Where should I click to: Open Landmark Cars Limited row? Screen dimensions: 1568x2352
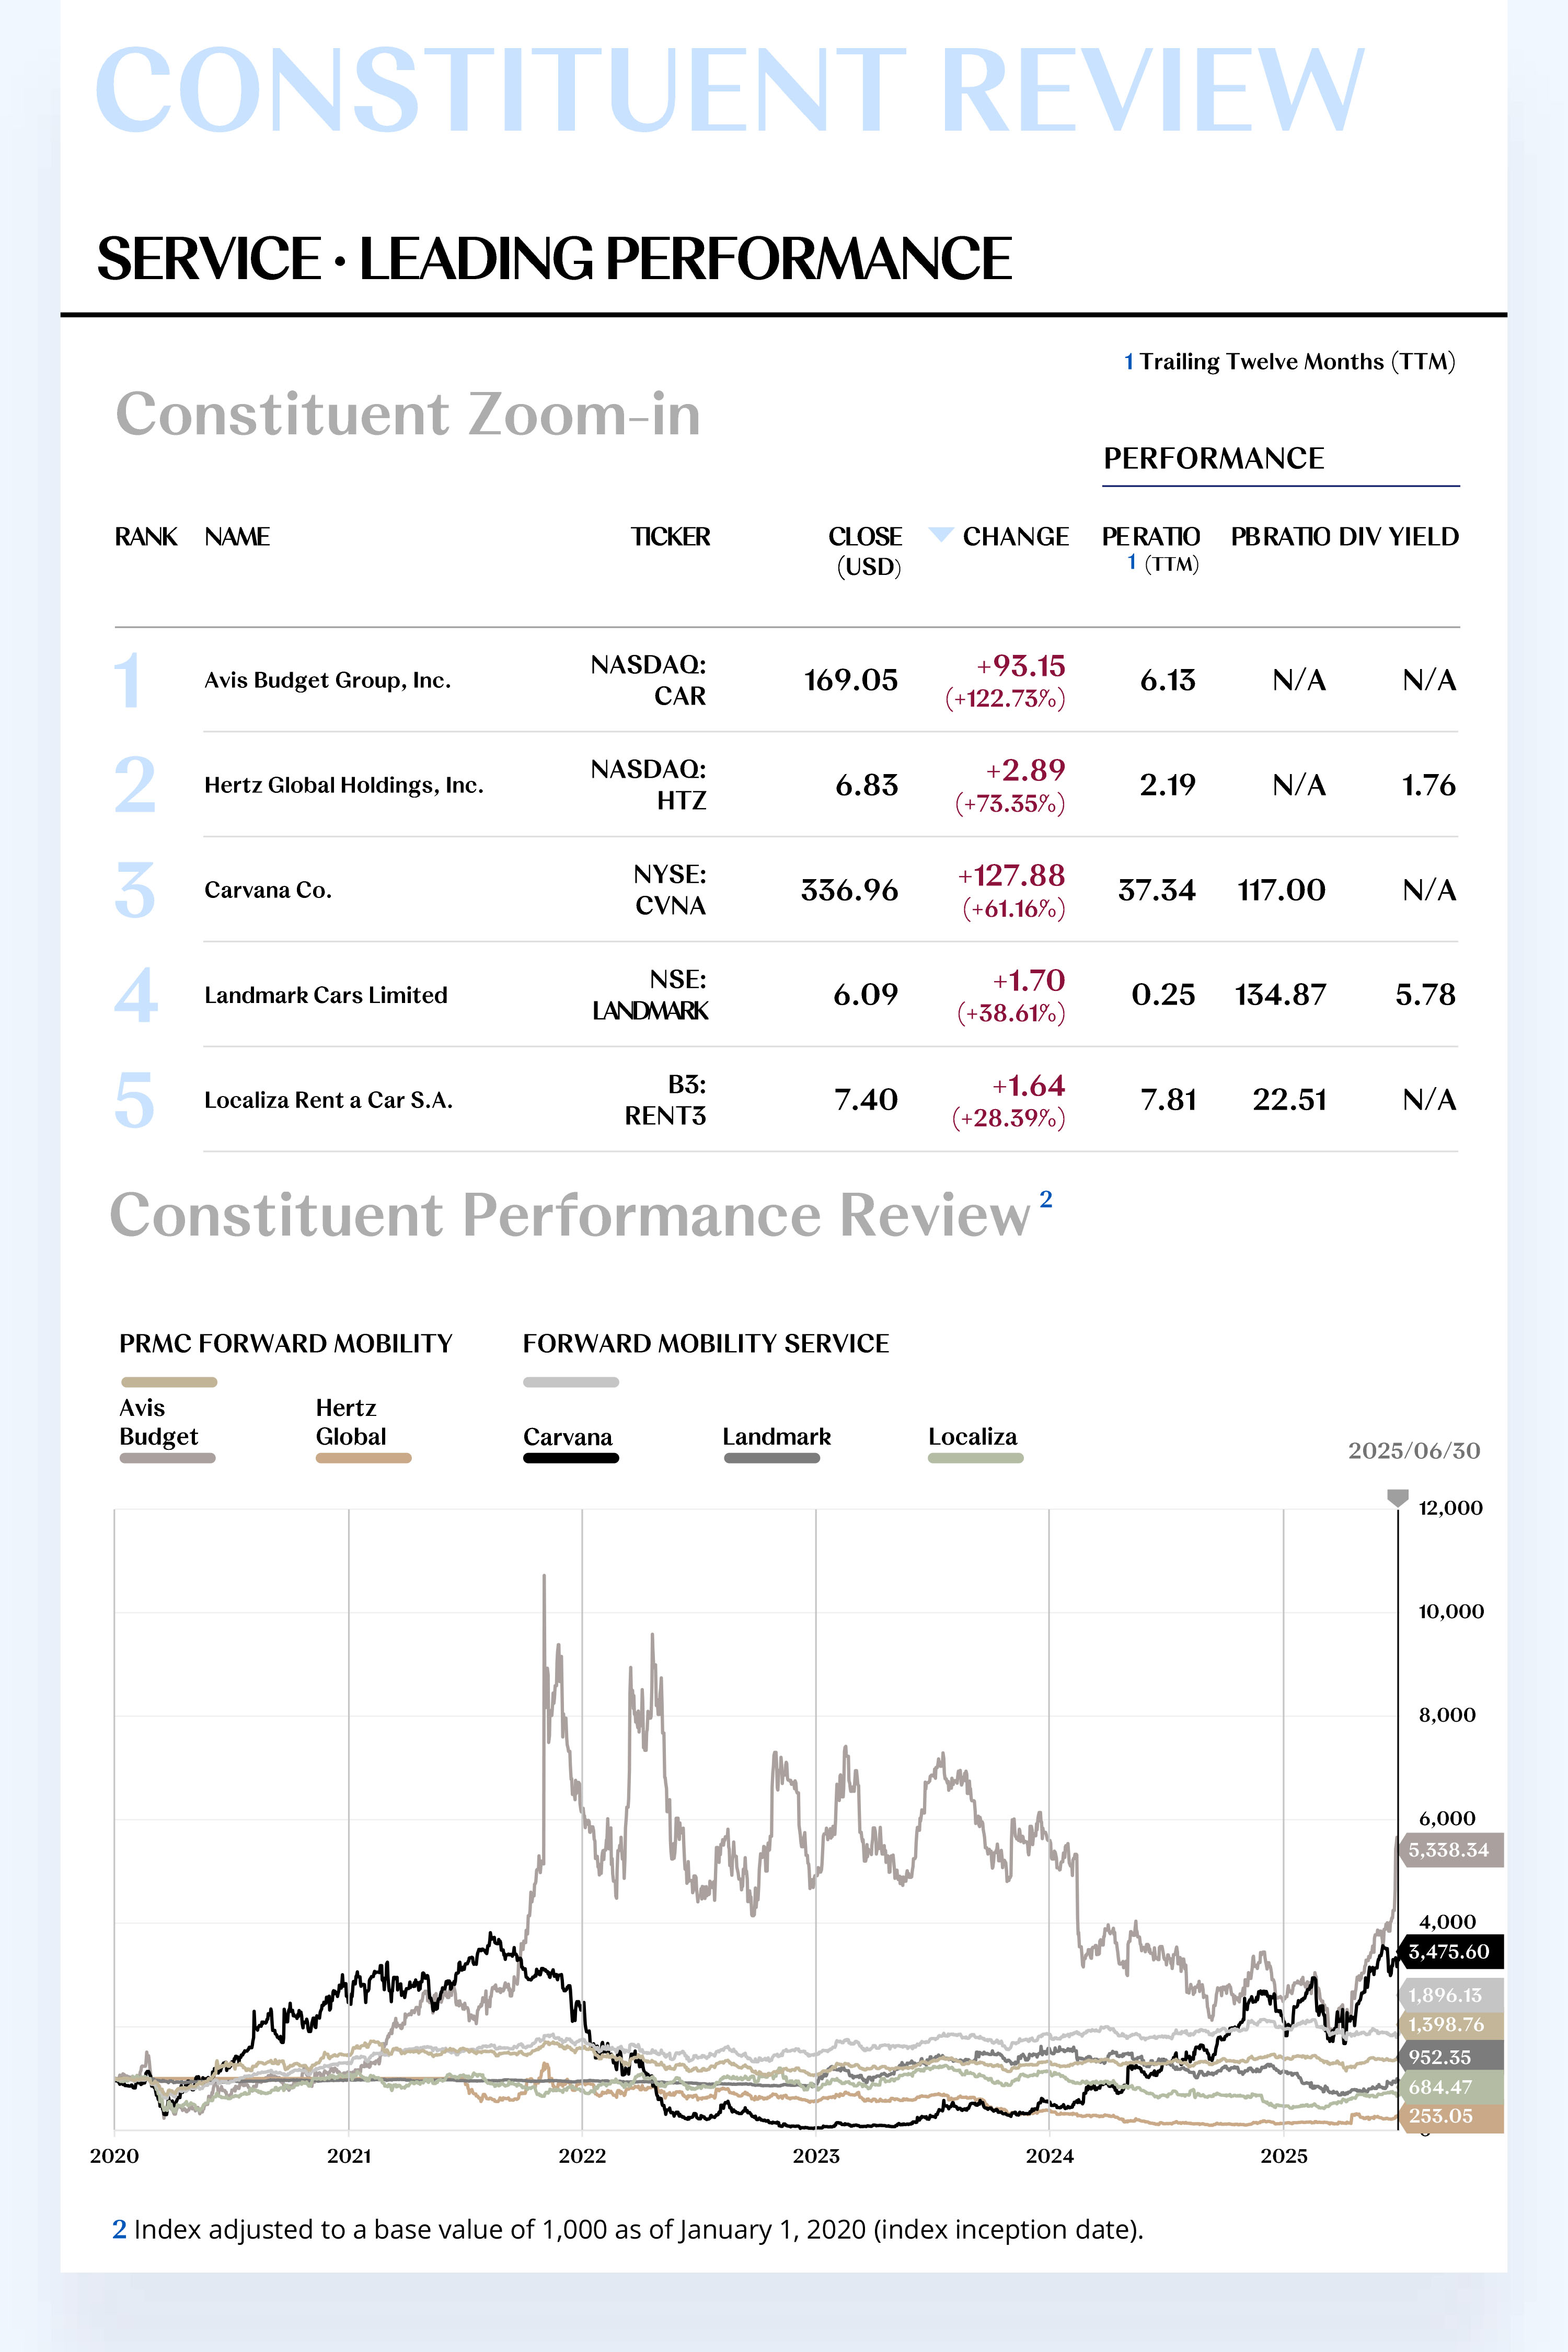[x=786, y=995]
